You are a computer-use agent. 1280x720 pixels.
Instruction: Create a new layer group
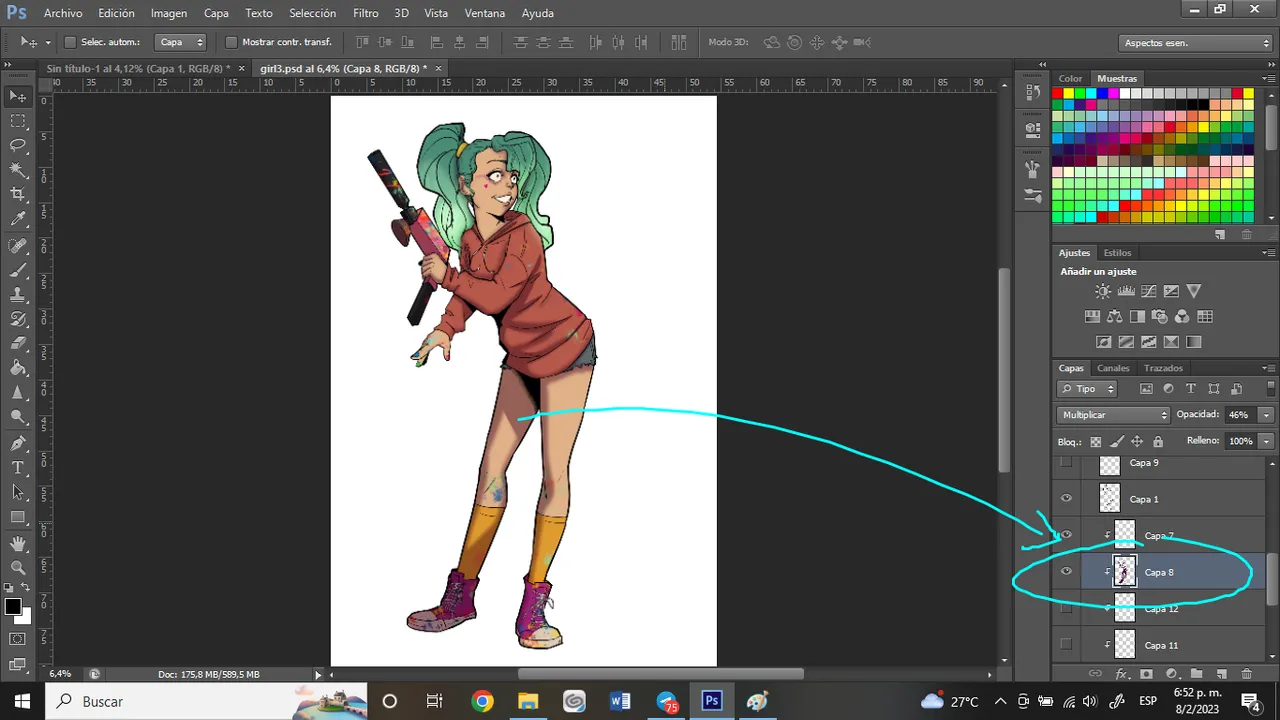[x=1196, y=675]
